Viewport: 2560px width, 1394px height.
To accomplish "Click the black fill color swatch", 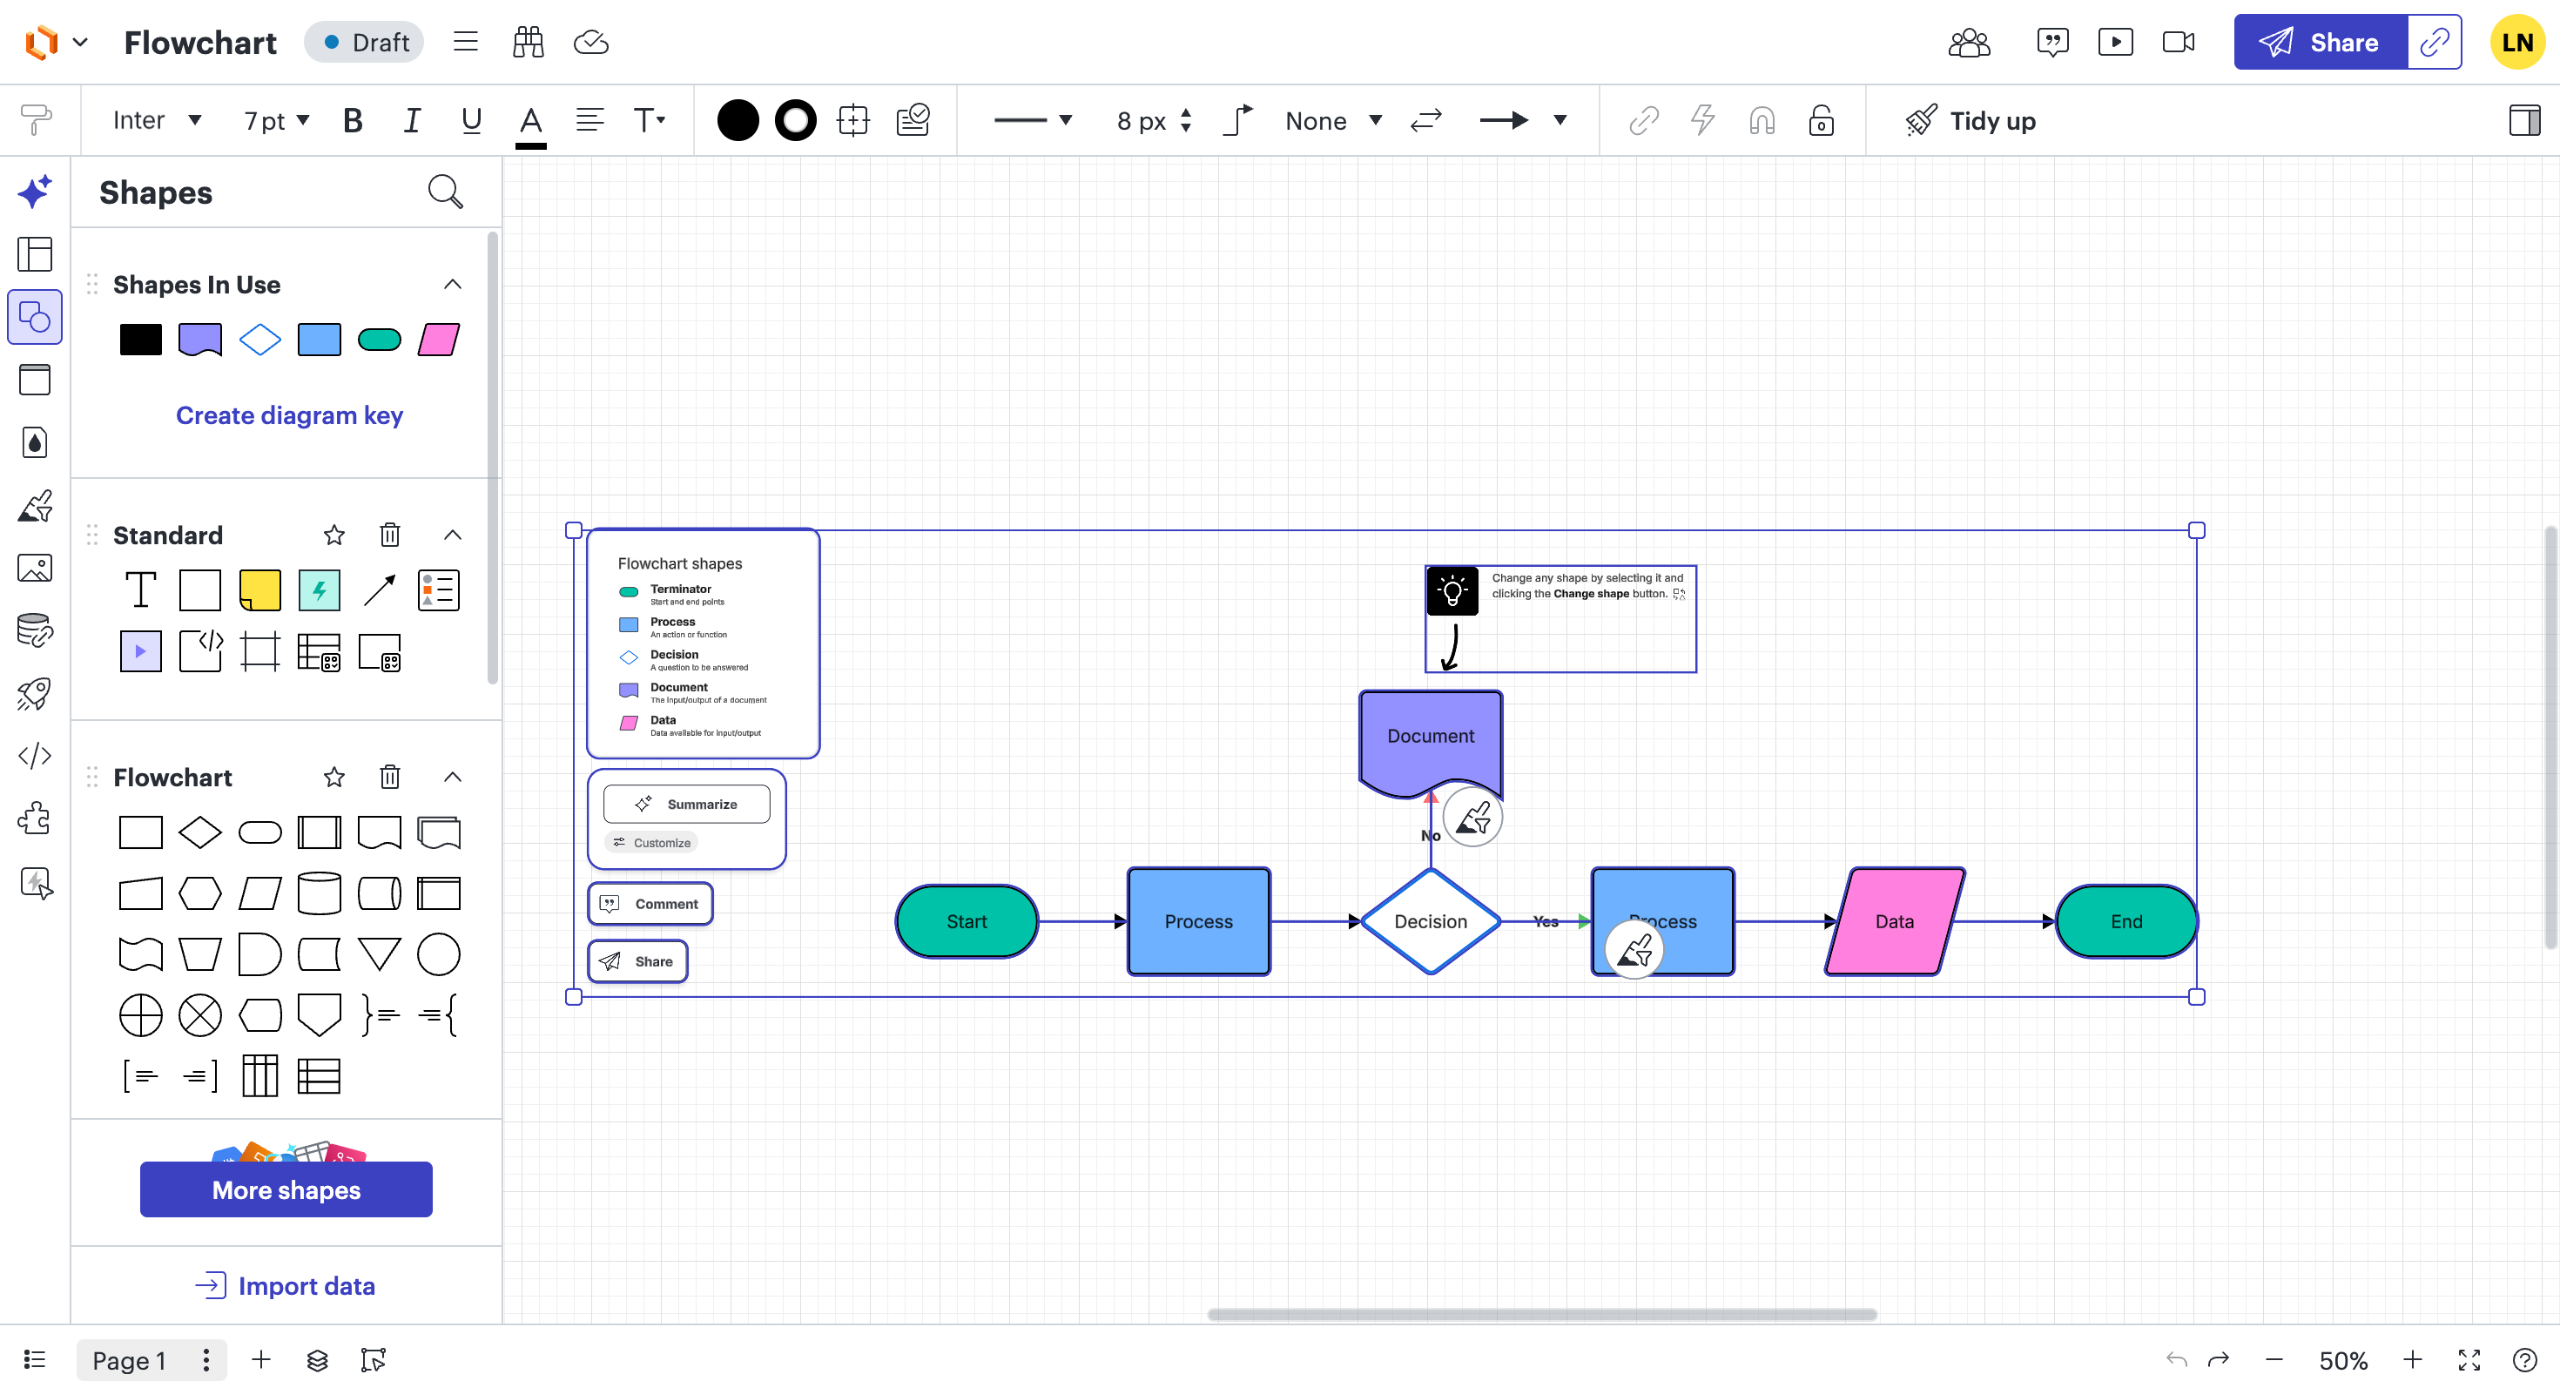I will pos(738,121).
